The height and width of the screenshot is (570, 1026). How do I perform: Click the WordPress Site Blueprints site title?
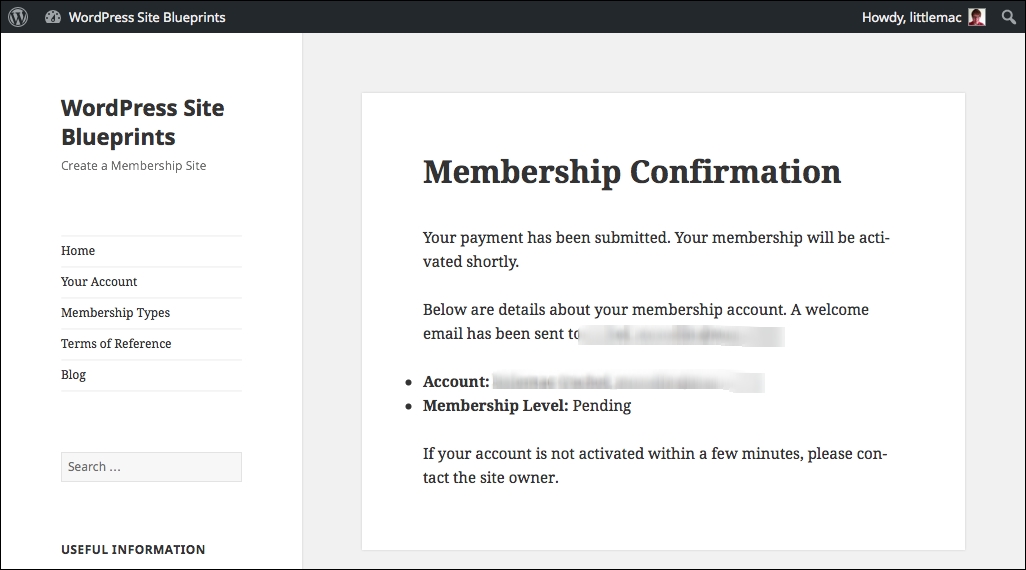143,122
